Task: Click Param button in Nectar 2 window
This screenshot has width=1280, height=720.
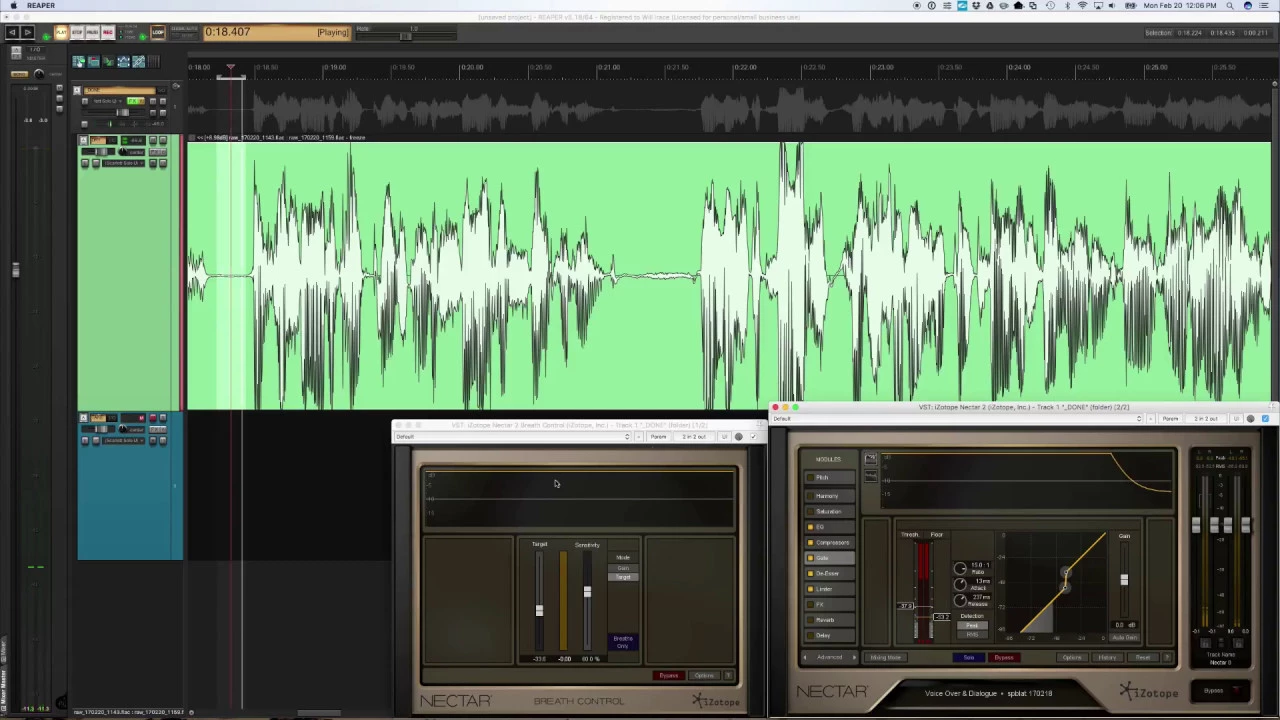Action: (1171, 418)
